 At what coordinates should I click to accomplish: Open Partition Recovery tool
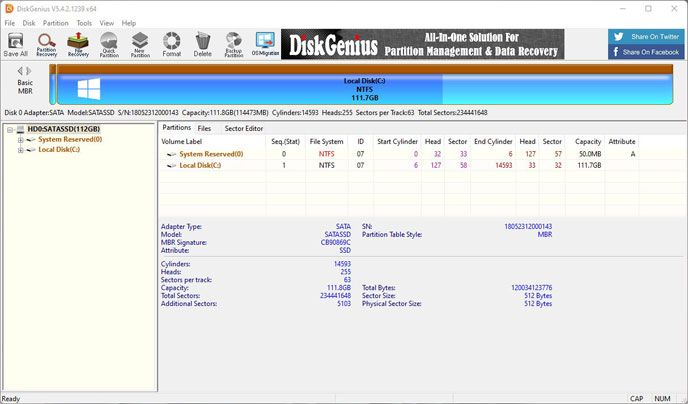tap(47, 44)
